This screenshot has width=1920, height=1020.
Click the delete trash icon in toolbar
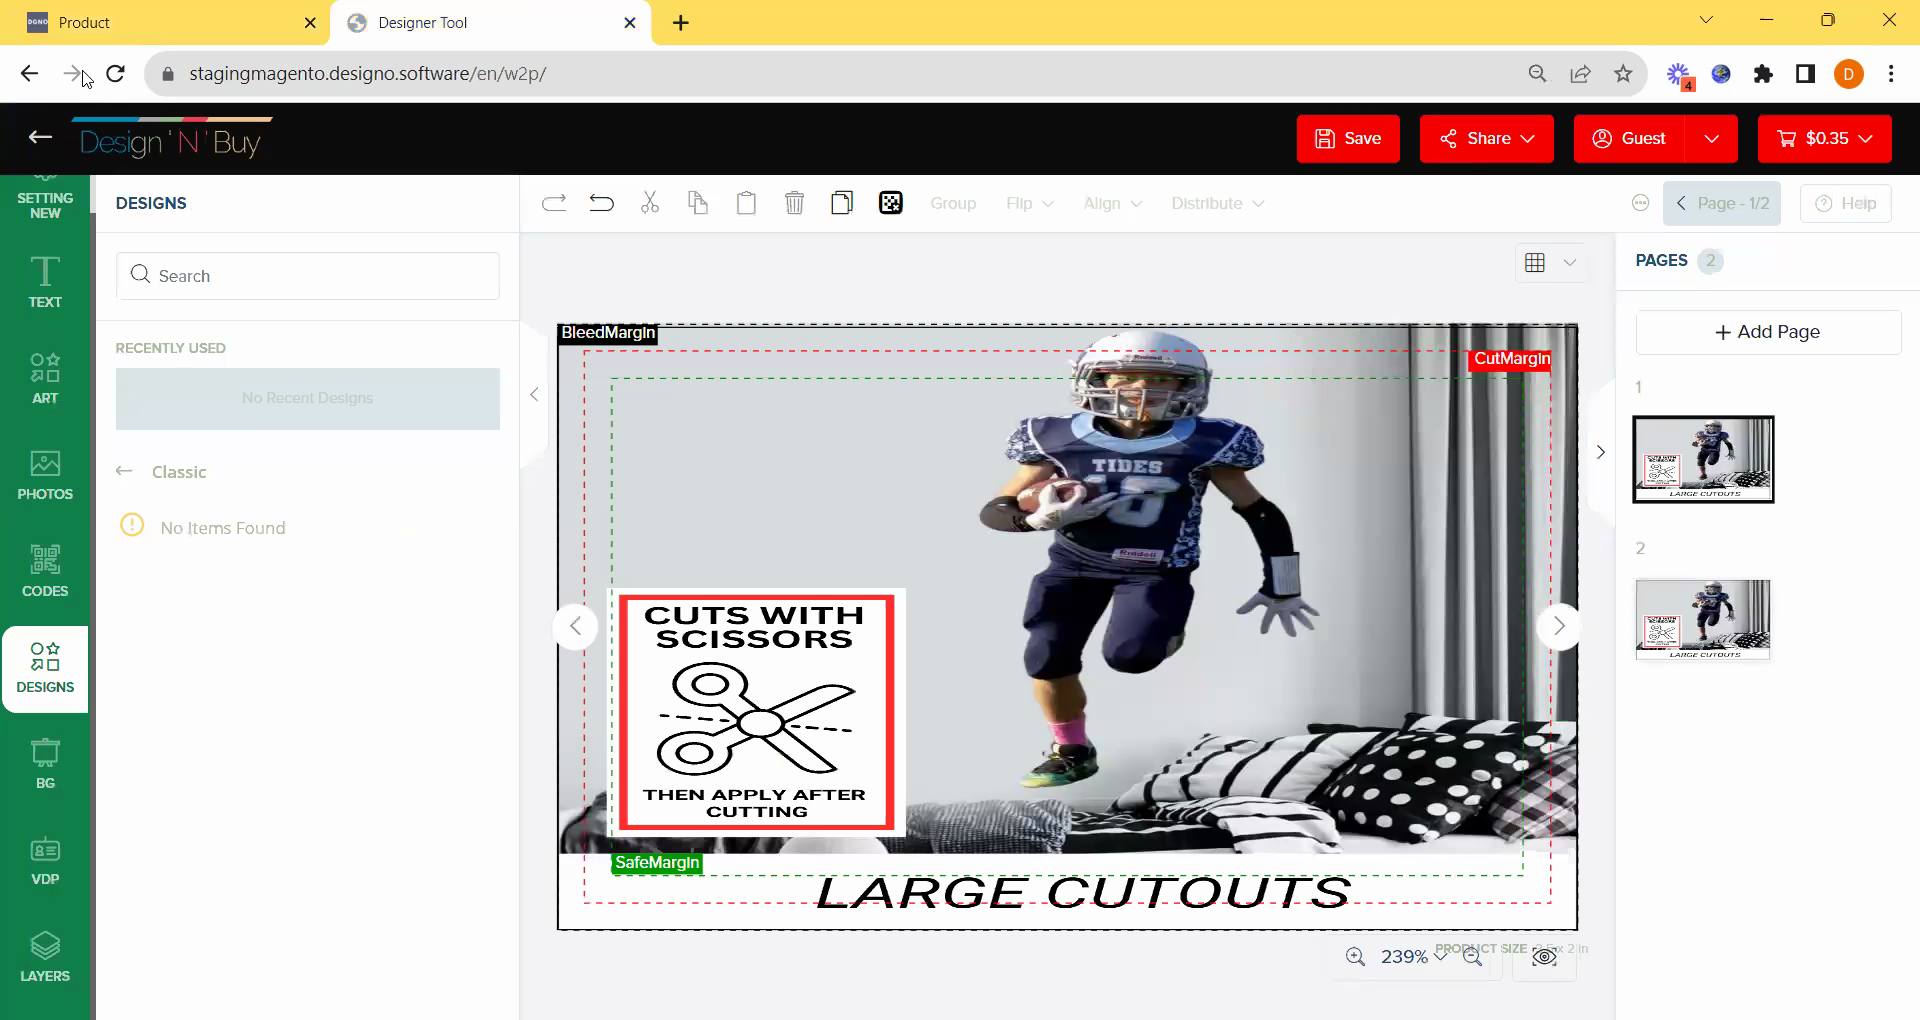coord(794,204)
